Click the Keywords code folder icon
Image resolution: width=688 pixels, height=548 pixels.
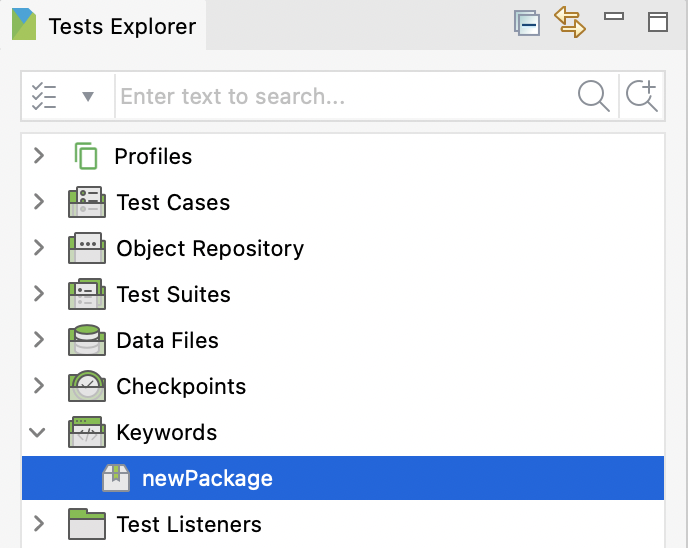coord(87,432)
